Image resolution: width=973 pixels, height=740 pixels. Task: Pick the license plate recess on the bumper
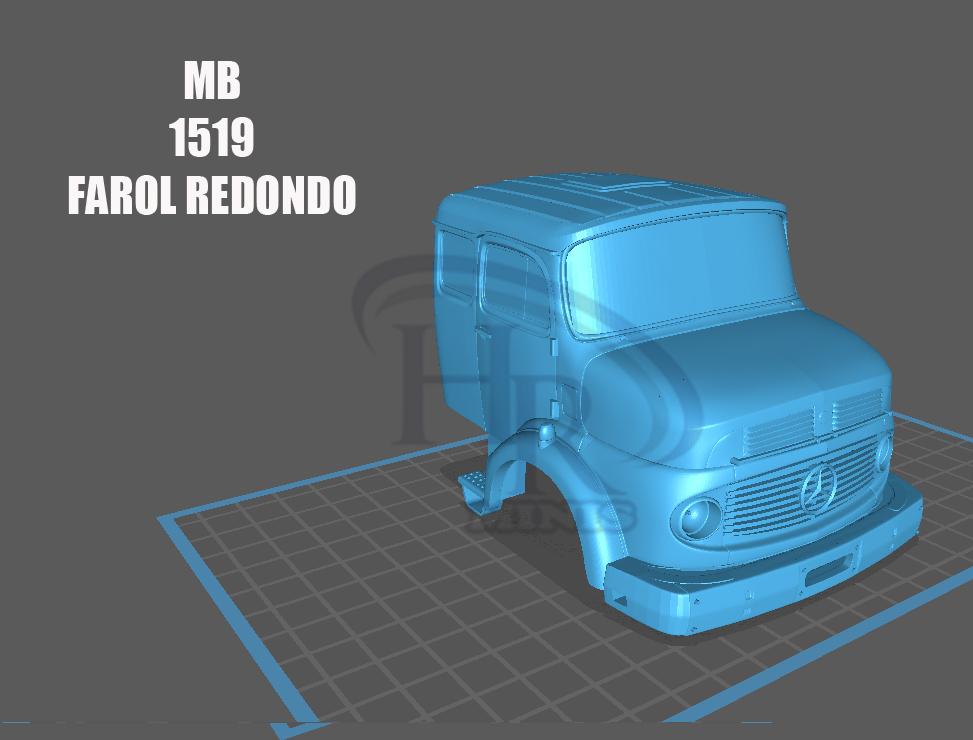(825, 572)
